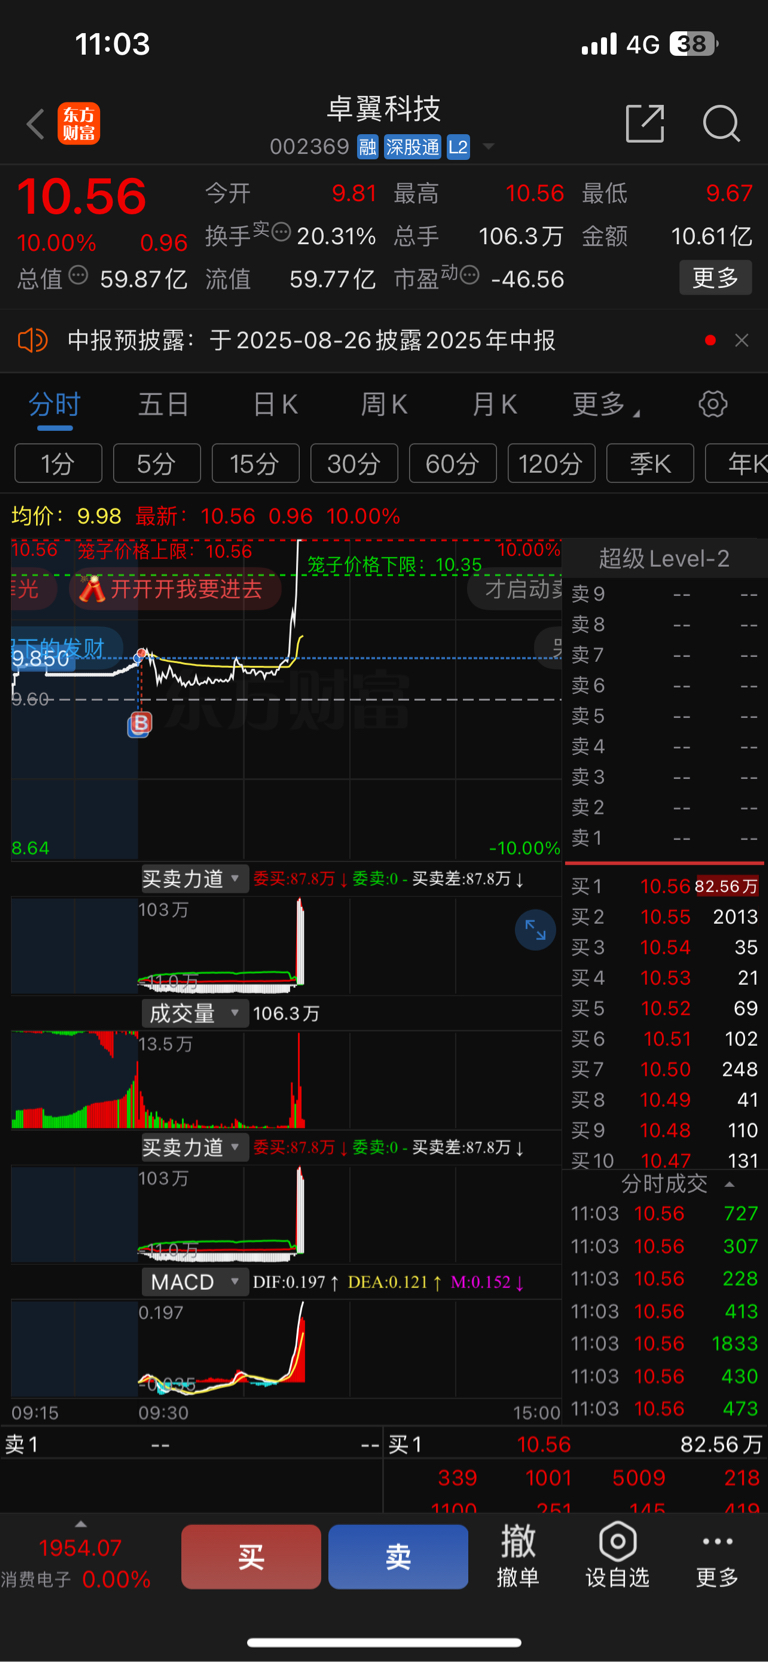
Task: Select the 120分 interval
Action: [x=551, y=464]
